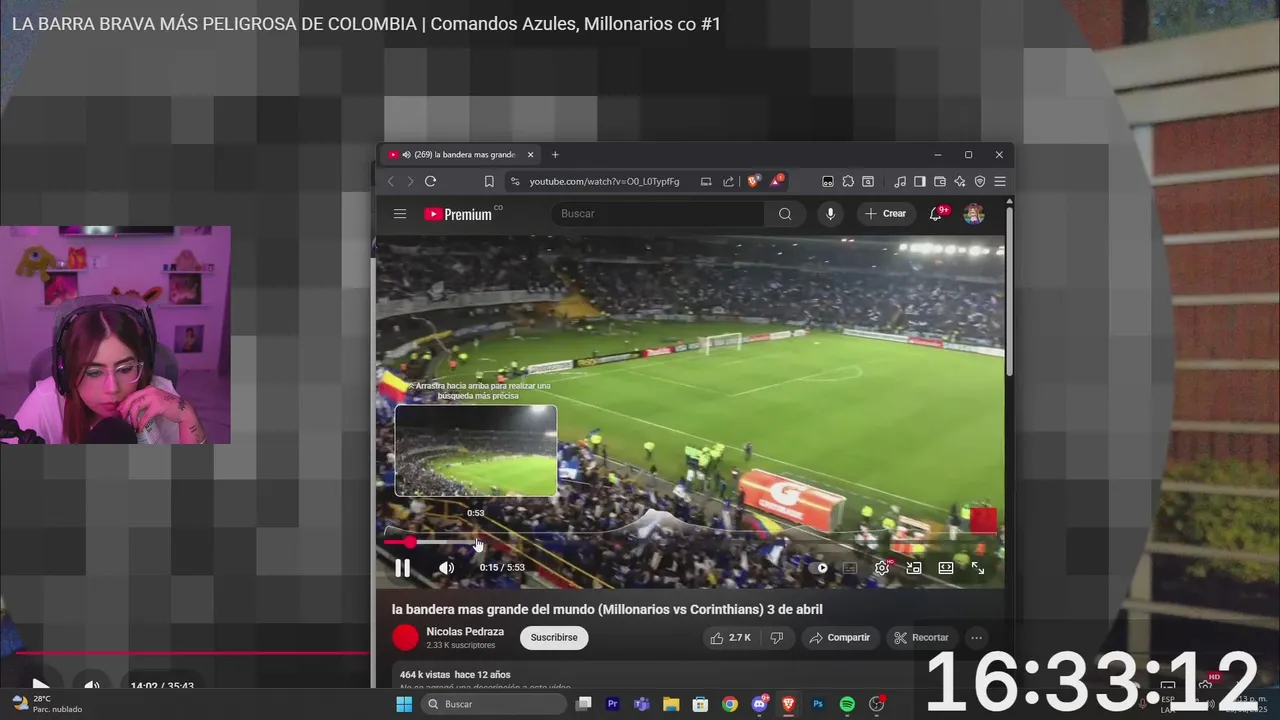Enable theater mode
The height and width of the screenshot is (720, 1280).
(946, 568)
